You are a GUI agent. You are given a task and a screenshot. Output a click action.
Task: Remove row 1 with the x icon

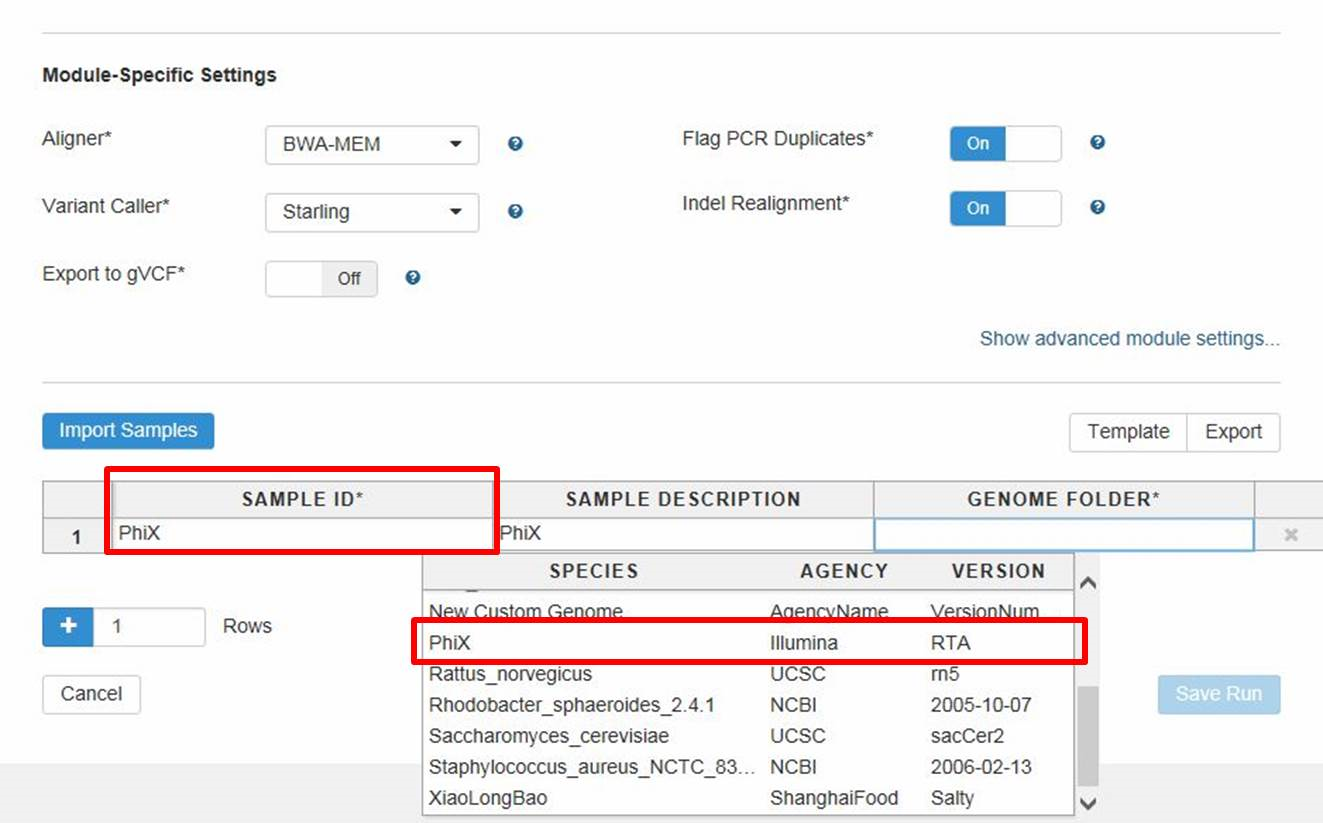(1291, 535)
